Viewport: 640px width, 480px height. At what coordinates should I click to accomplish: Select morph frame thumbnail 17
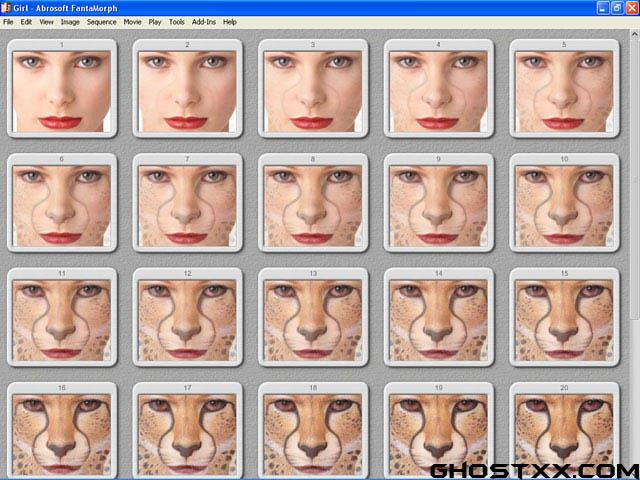point(188,429)
